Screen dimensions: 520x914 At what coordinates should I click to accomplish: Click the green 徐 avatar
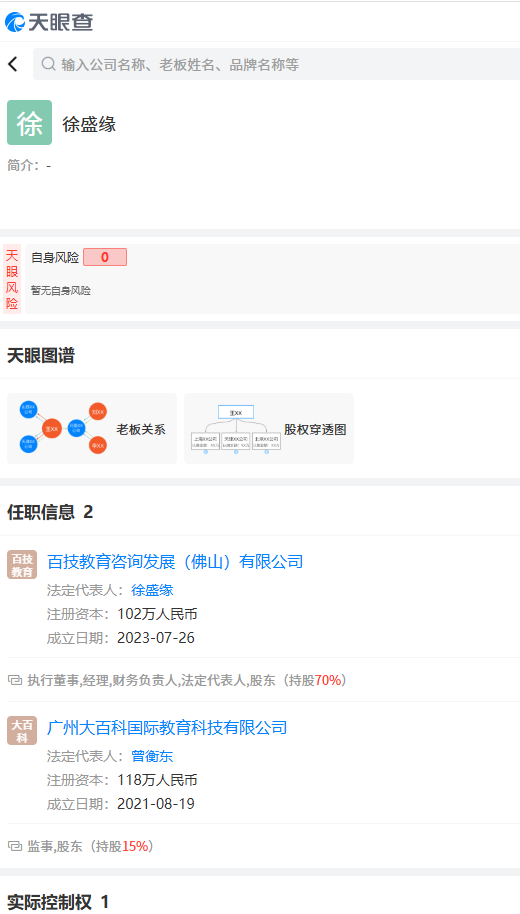click(x=29, y=122)
